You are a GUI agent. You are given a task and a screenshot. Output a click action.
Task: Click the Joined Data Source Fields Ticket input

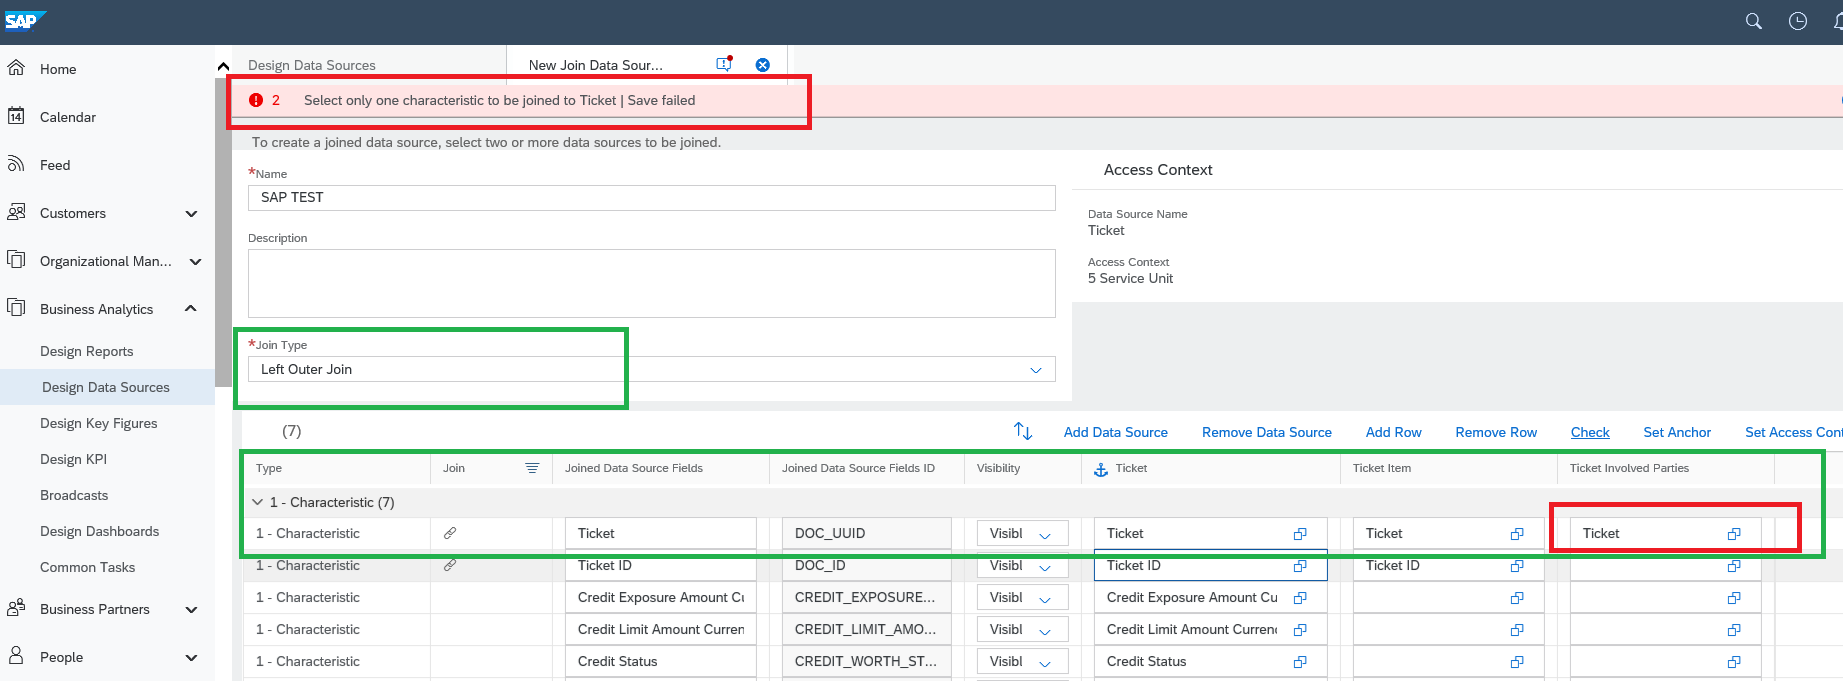(660, 533)
